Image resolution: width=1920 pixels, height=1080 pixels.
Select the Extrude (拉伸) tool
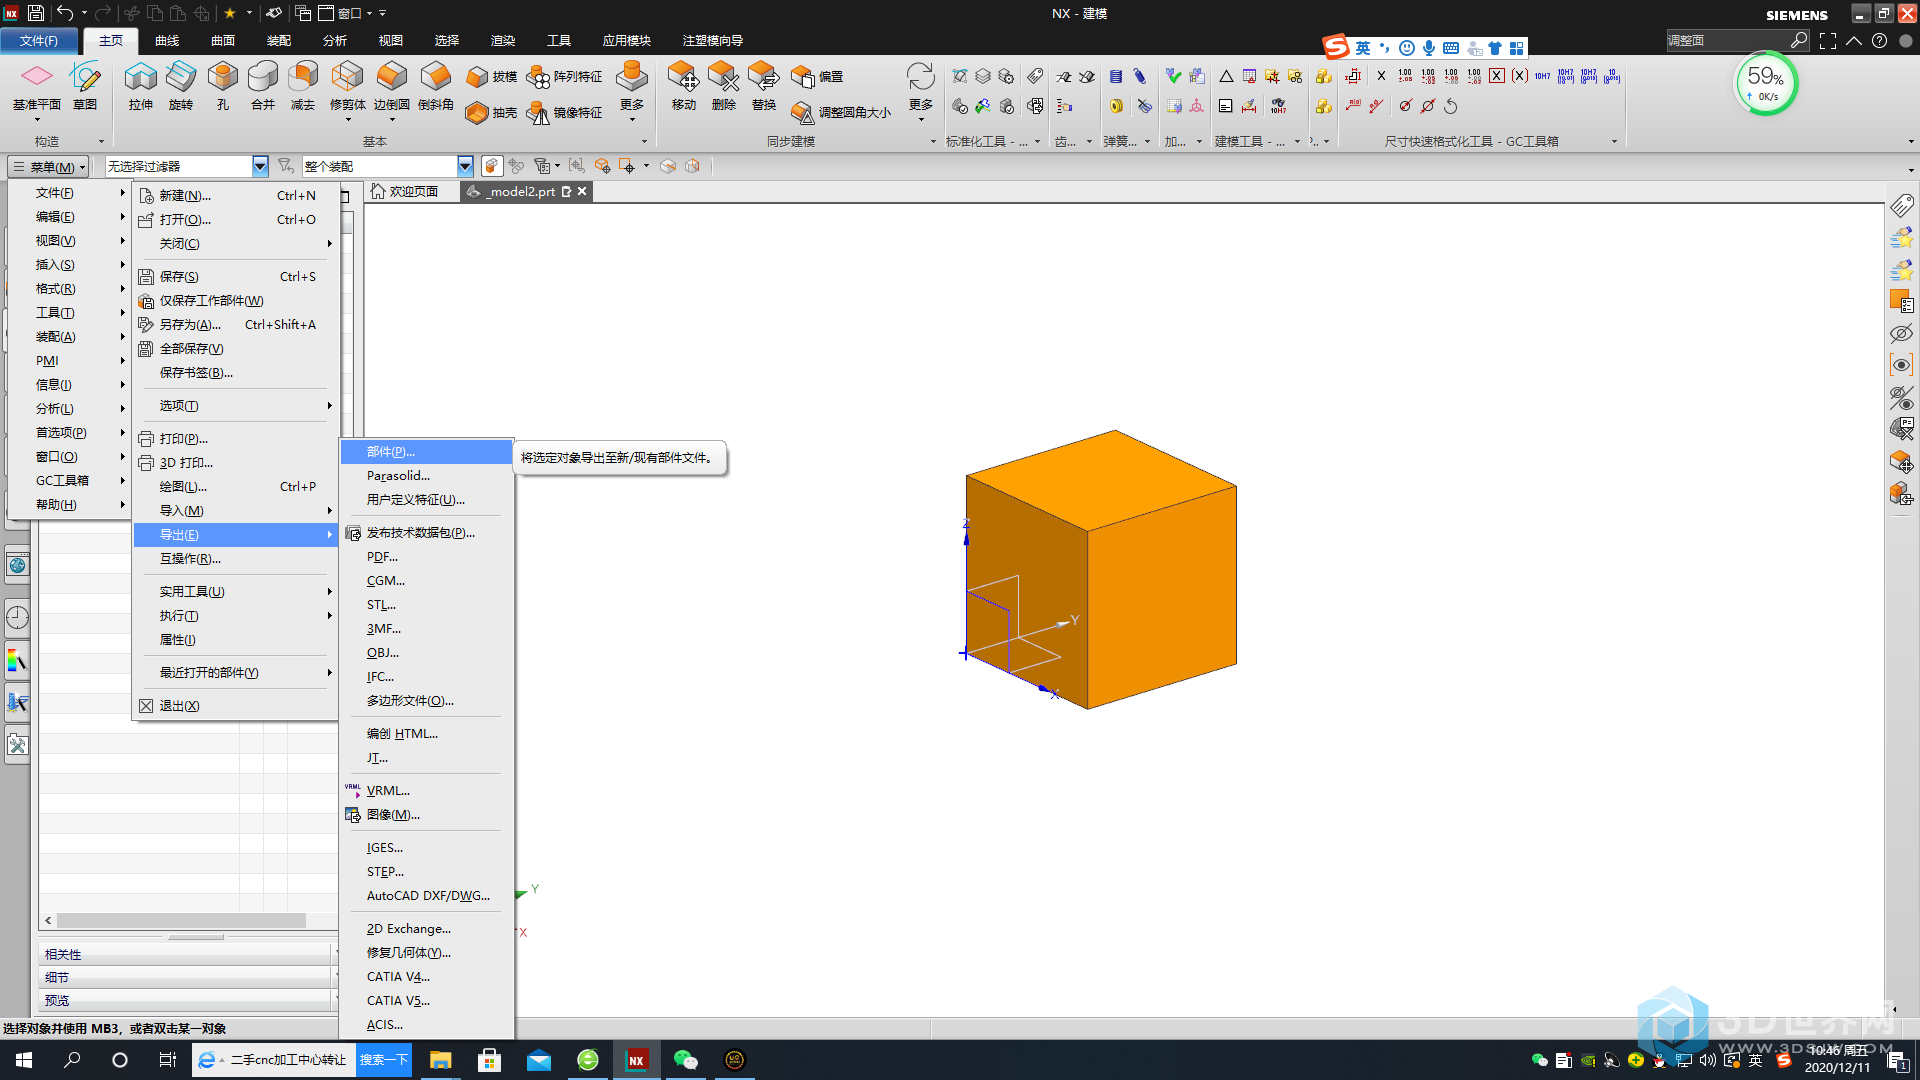[140, 86]
